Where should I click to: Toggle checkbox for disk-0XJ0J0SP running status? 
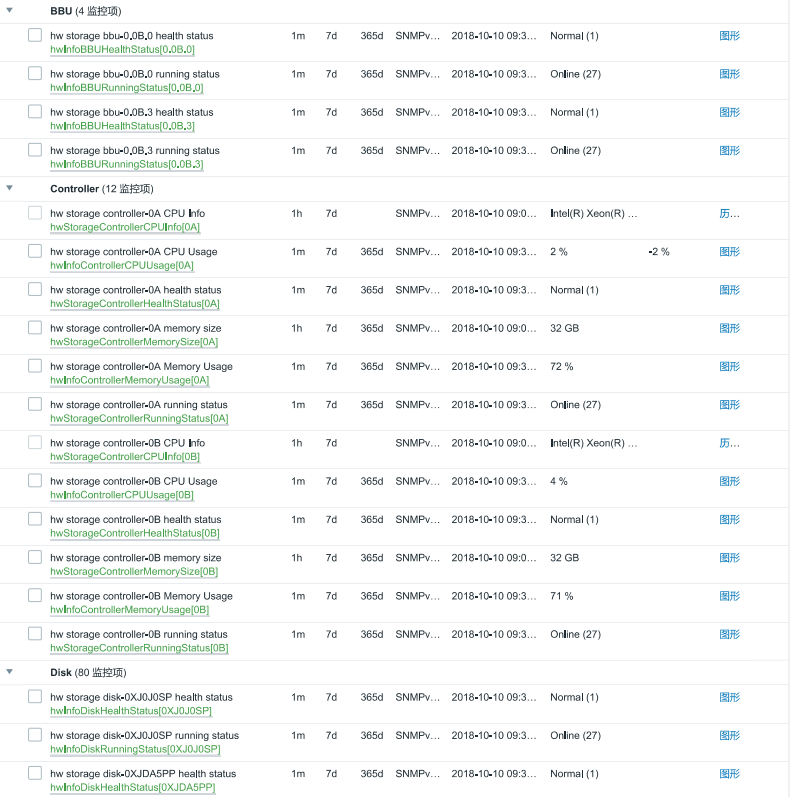[35, 735]
